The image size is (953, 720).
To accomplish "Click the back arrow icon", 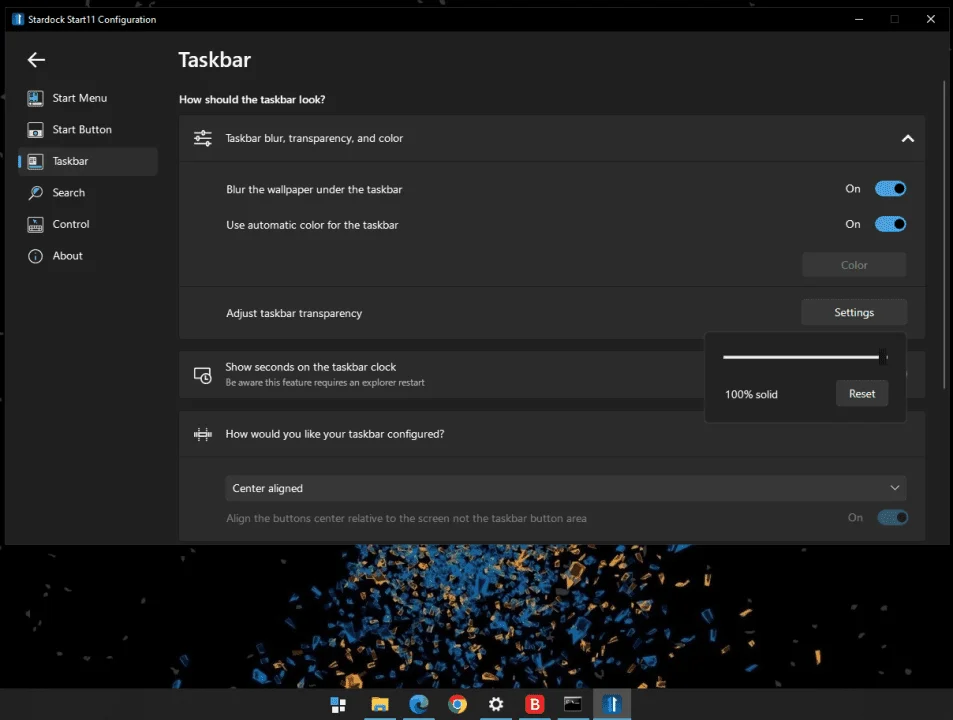I will tap(36, 60).
